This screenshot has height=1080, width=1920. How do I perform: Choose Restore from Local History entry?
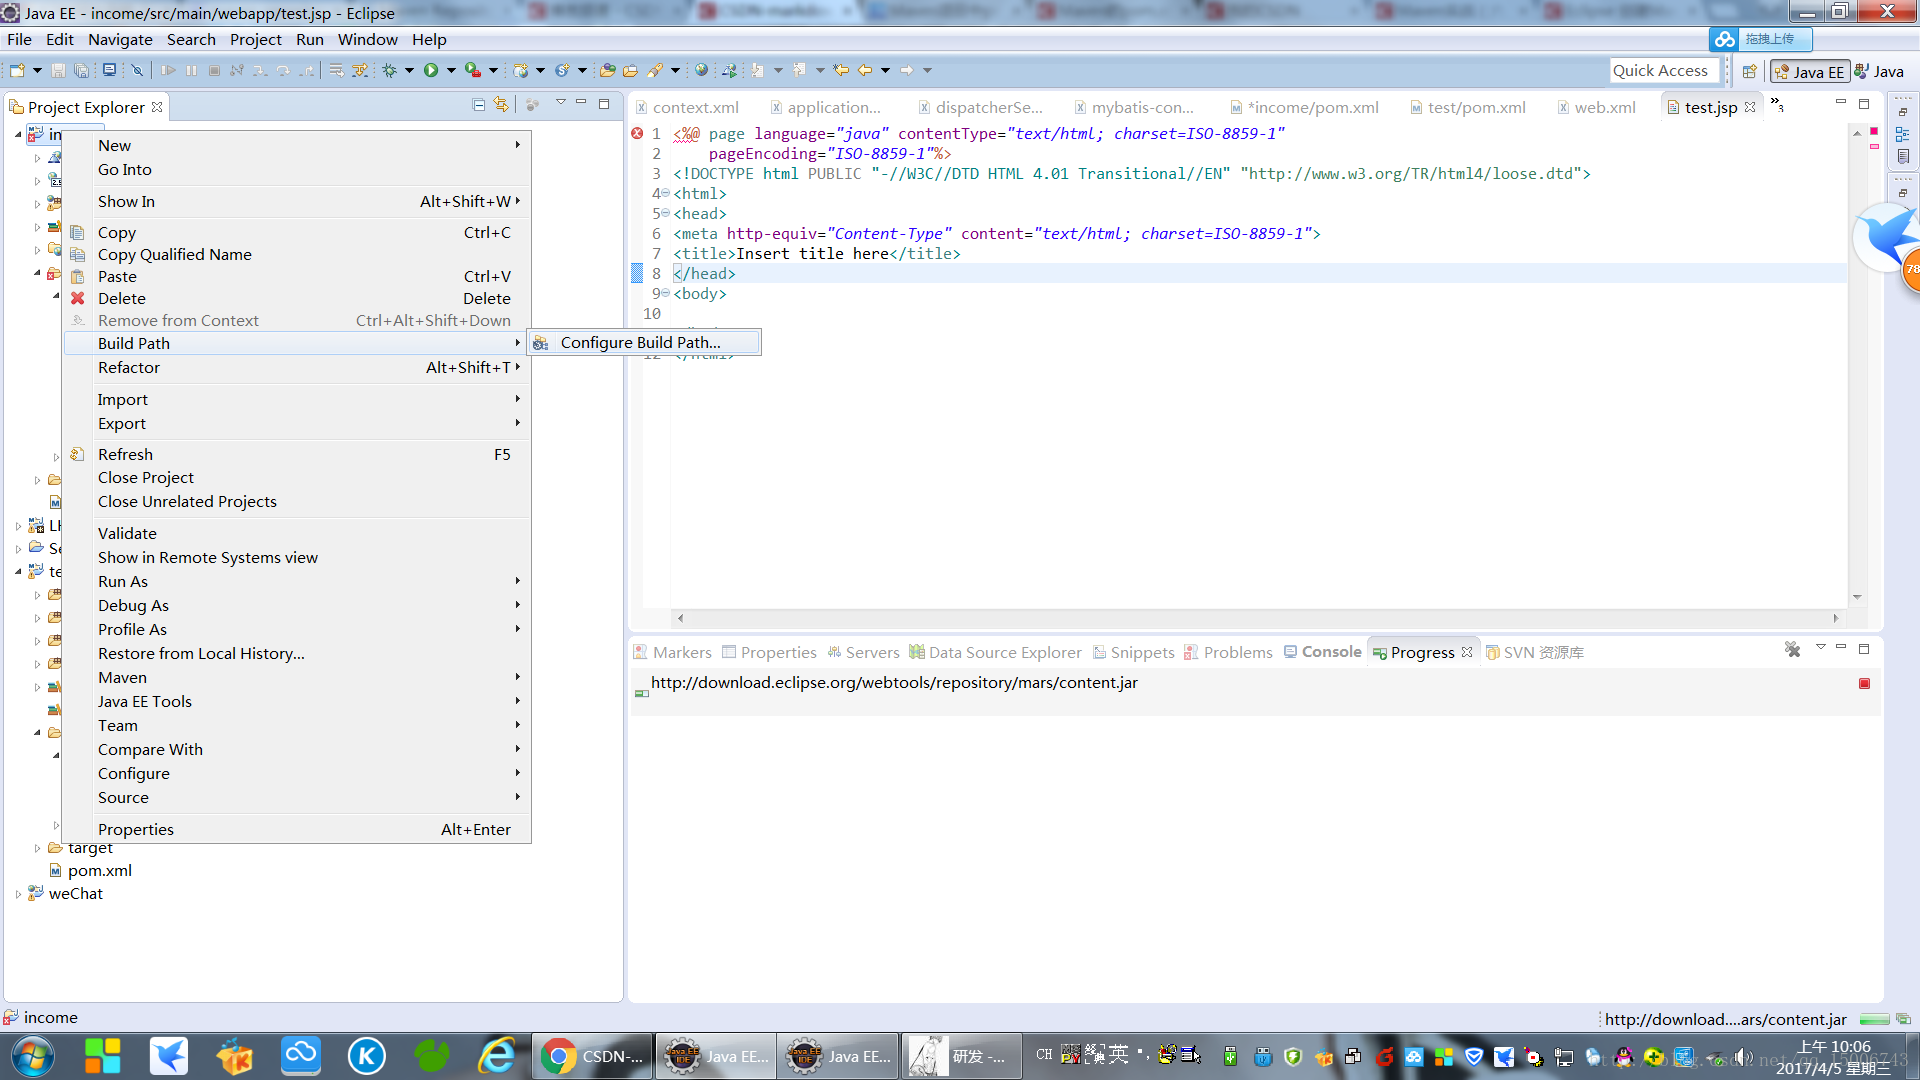[297, 653]
